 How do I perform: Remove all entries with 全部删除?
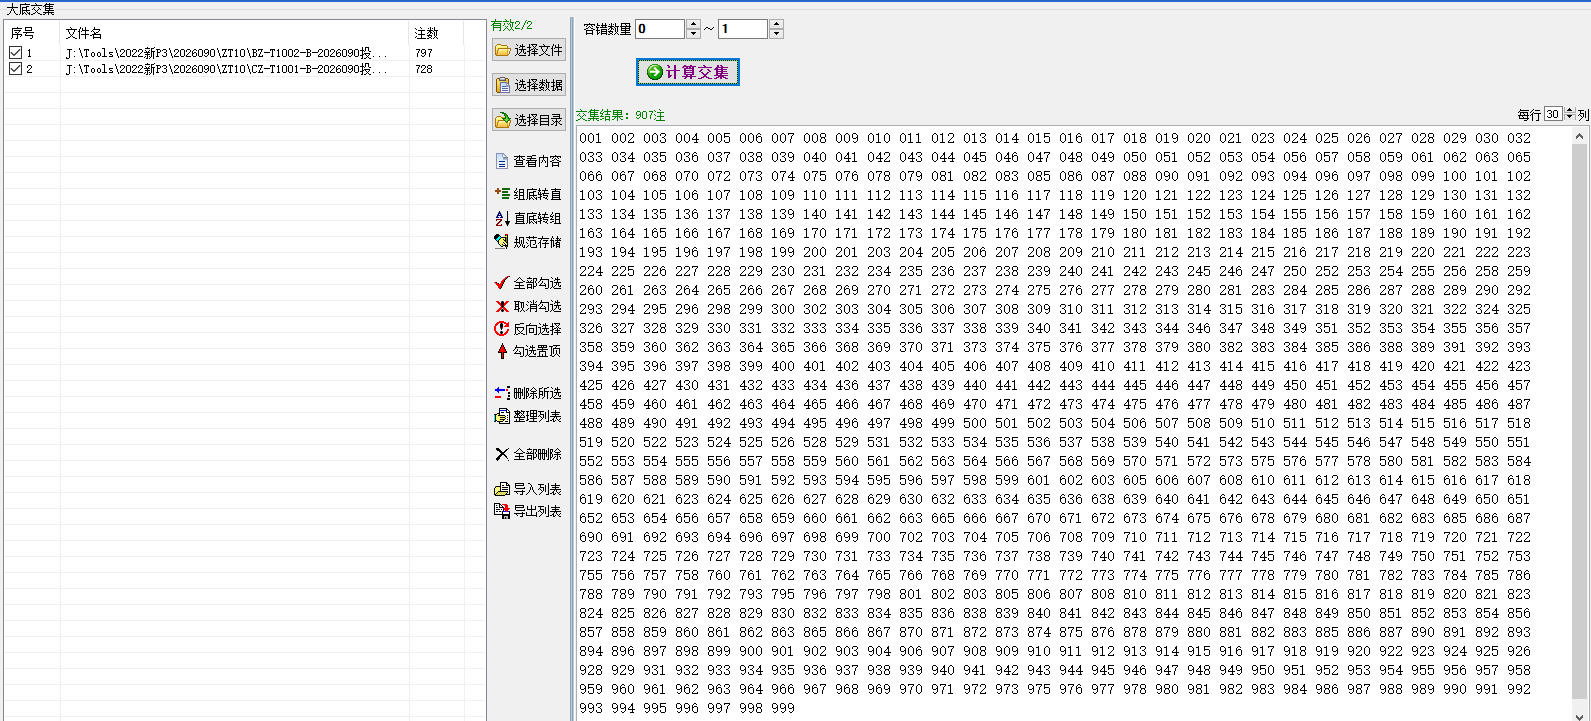click(529, 454)
